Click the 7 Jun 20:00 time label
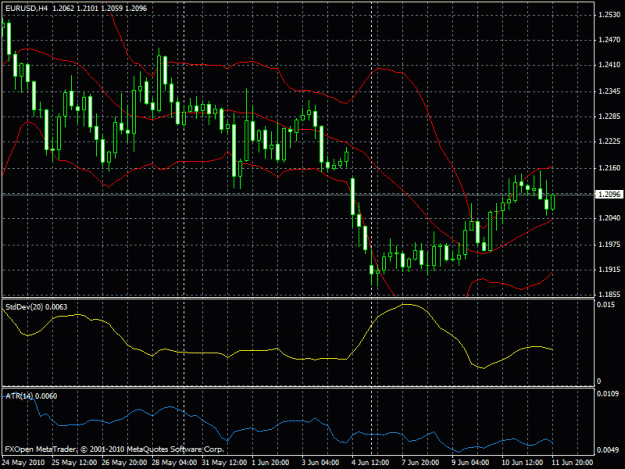This screenshot has width=625, height=469. point(420,463)
